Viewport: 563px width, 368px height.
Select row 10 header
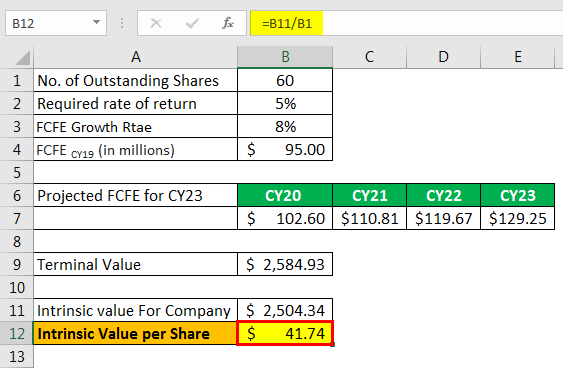pyautogui.click(x=17, y=287)
